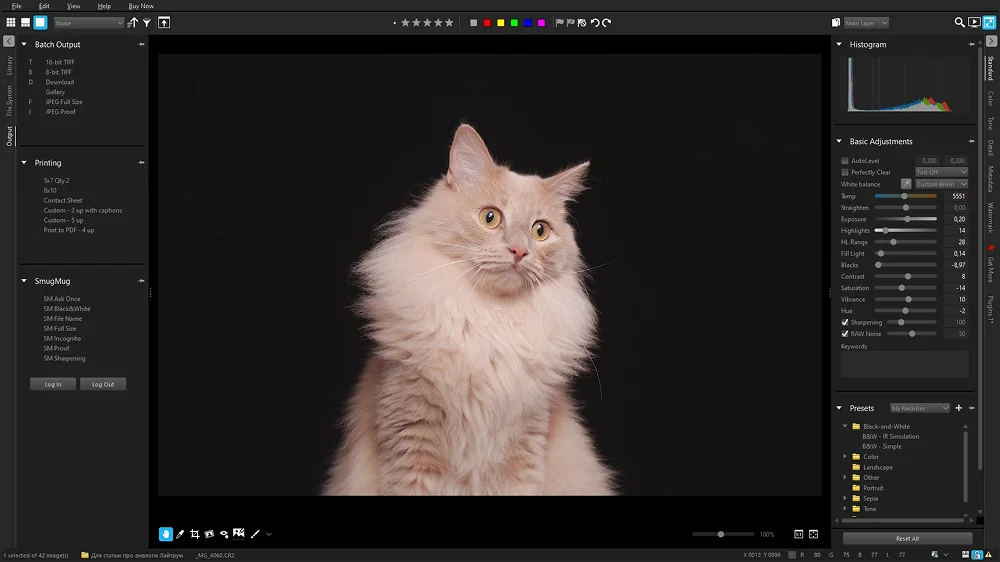Click the filter funnel icon
This screenshot has width=1000, height=562.
[x=147, y=22]
